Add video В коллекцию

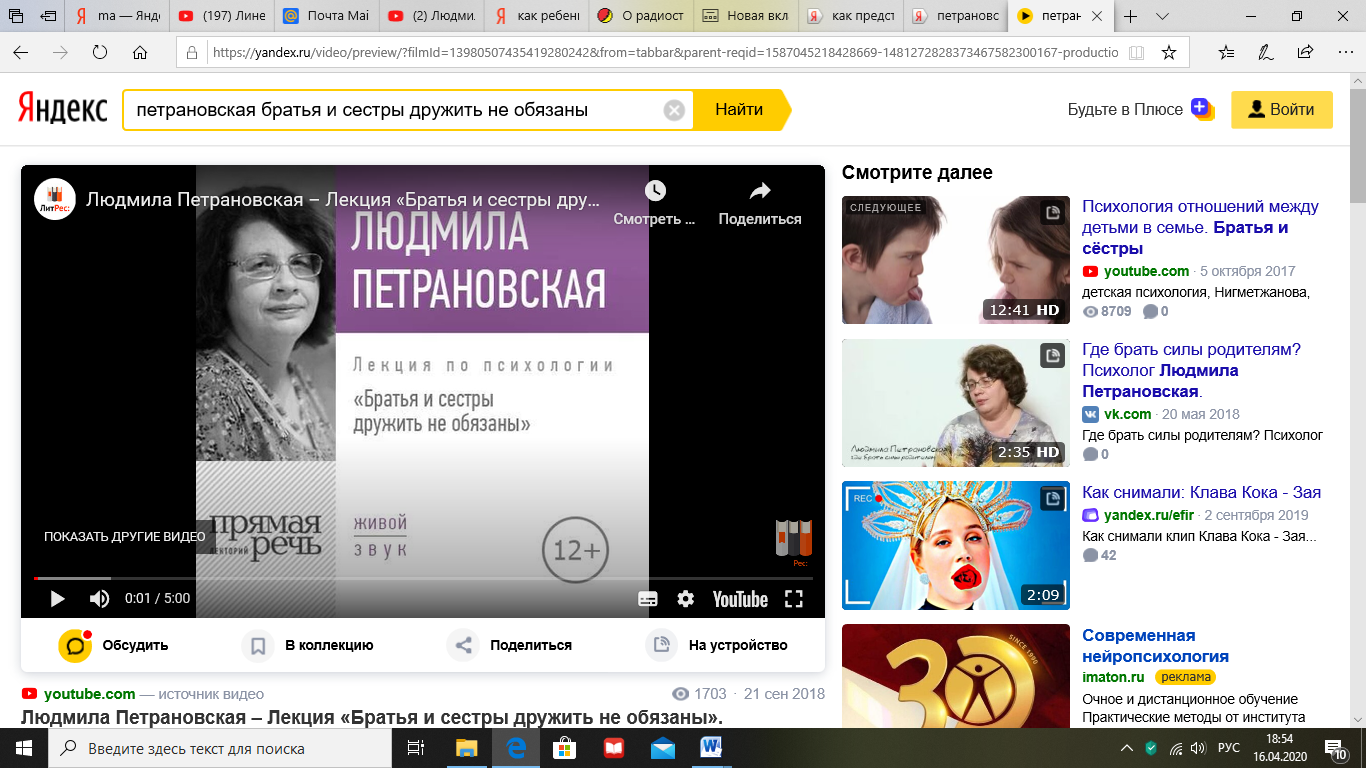(308, 645)
